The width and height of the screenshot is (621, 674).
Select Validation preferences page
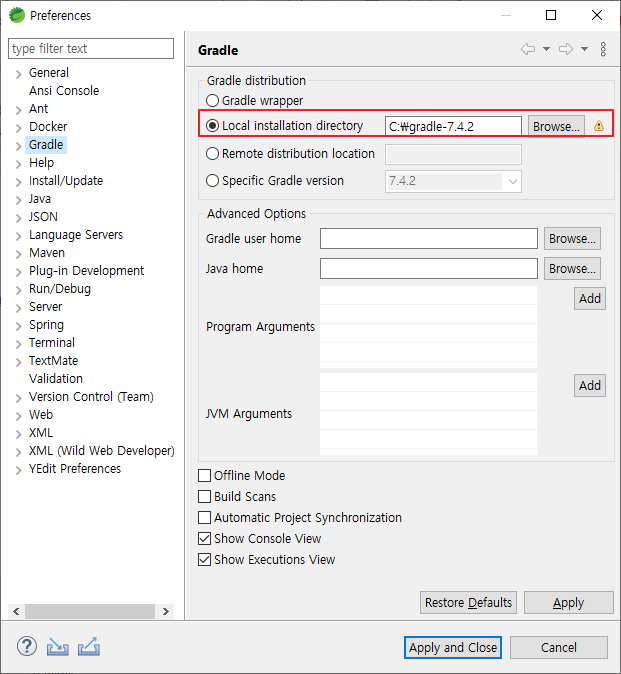pos(56,379)
